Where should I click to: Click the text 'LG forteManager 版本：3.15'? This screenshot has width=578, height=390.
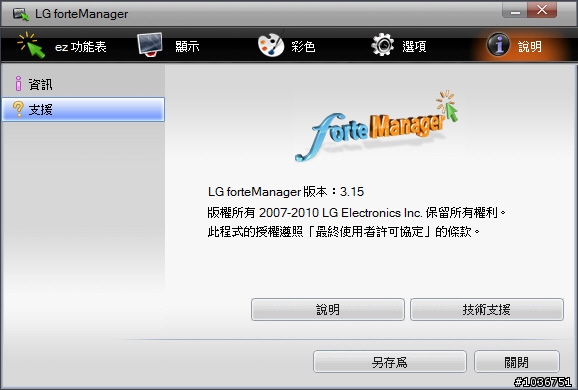click(x=286, y=192)
